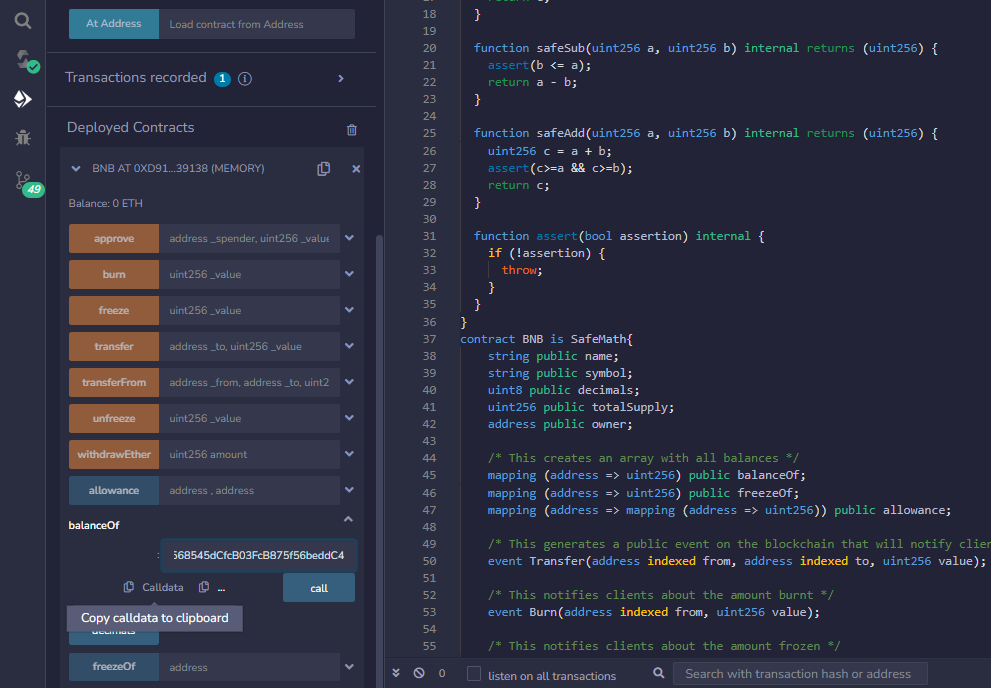
Task: Click the copy icon right of Calldata
Action: point(204,587)
